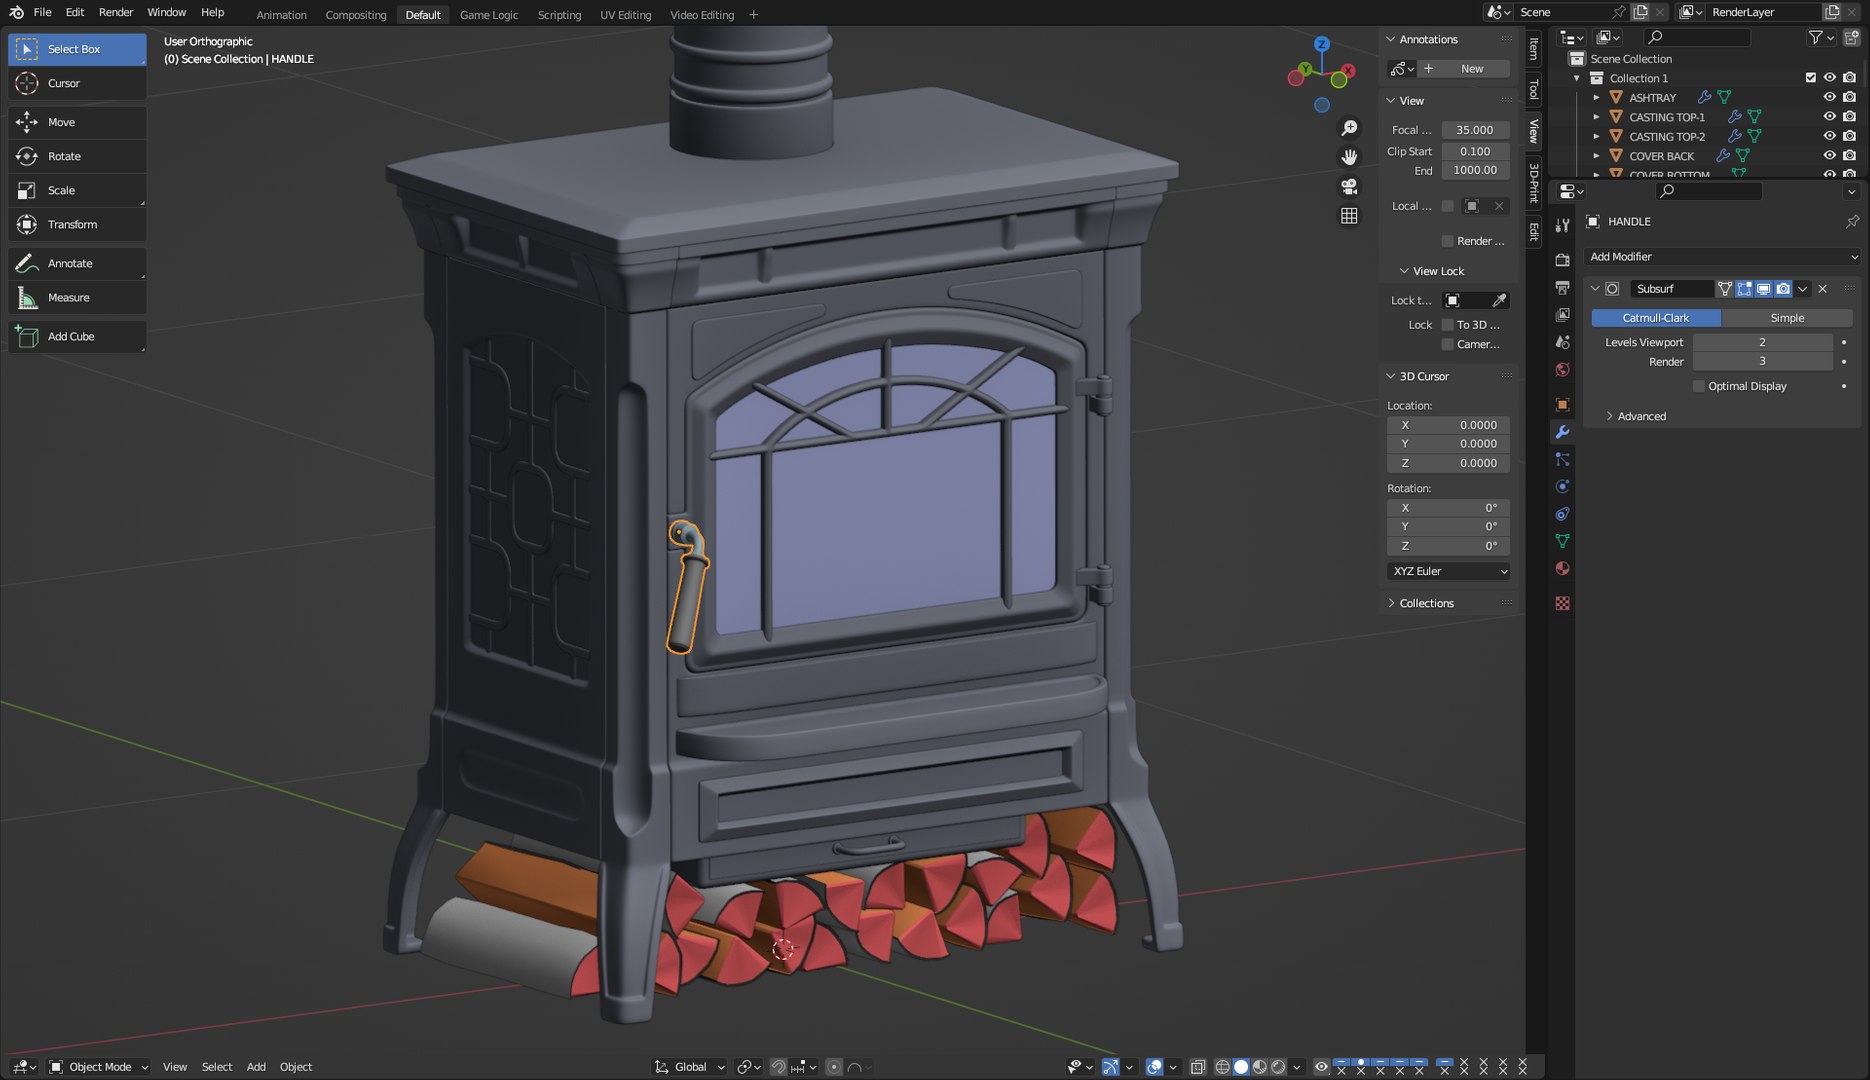Open the World properties tab icon
1870x1080 pixels.
(x=1562, y=370)
